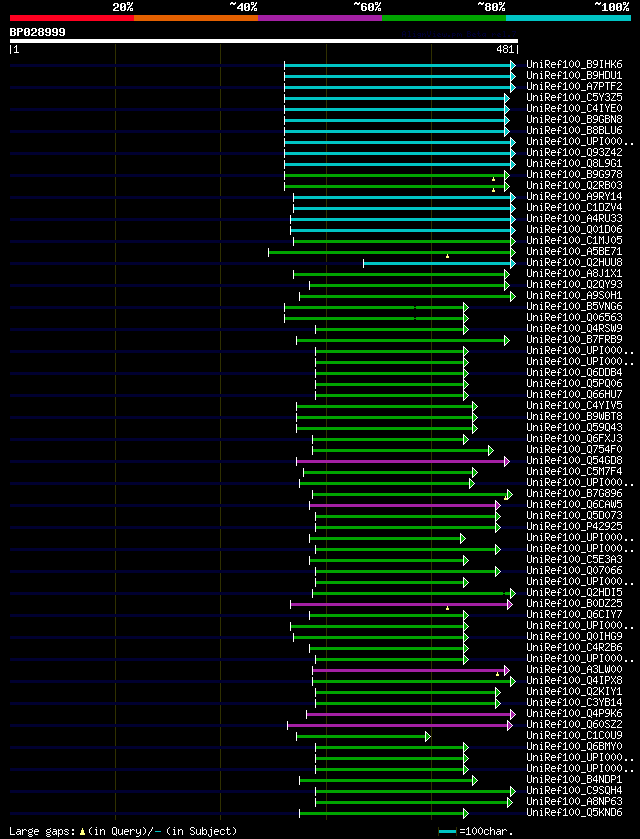The height and width of the screenshot is (839, 640).
Task: Click UniRef100_Q4RSW9 hit name
Action: click(x=574, y=329)
